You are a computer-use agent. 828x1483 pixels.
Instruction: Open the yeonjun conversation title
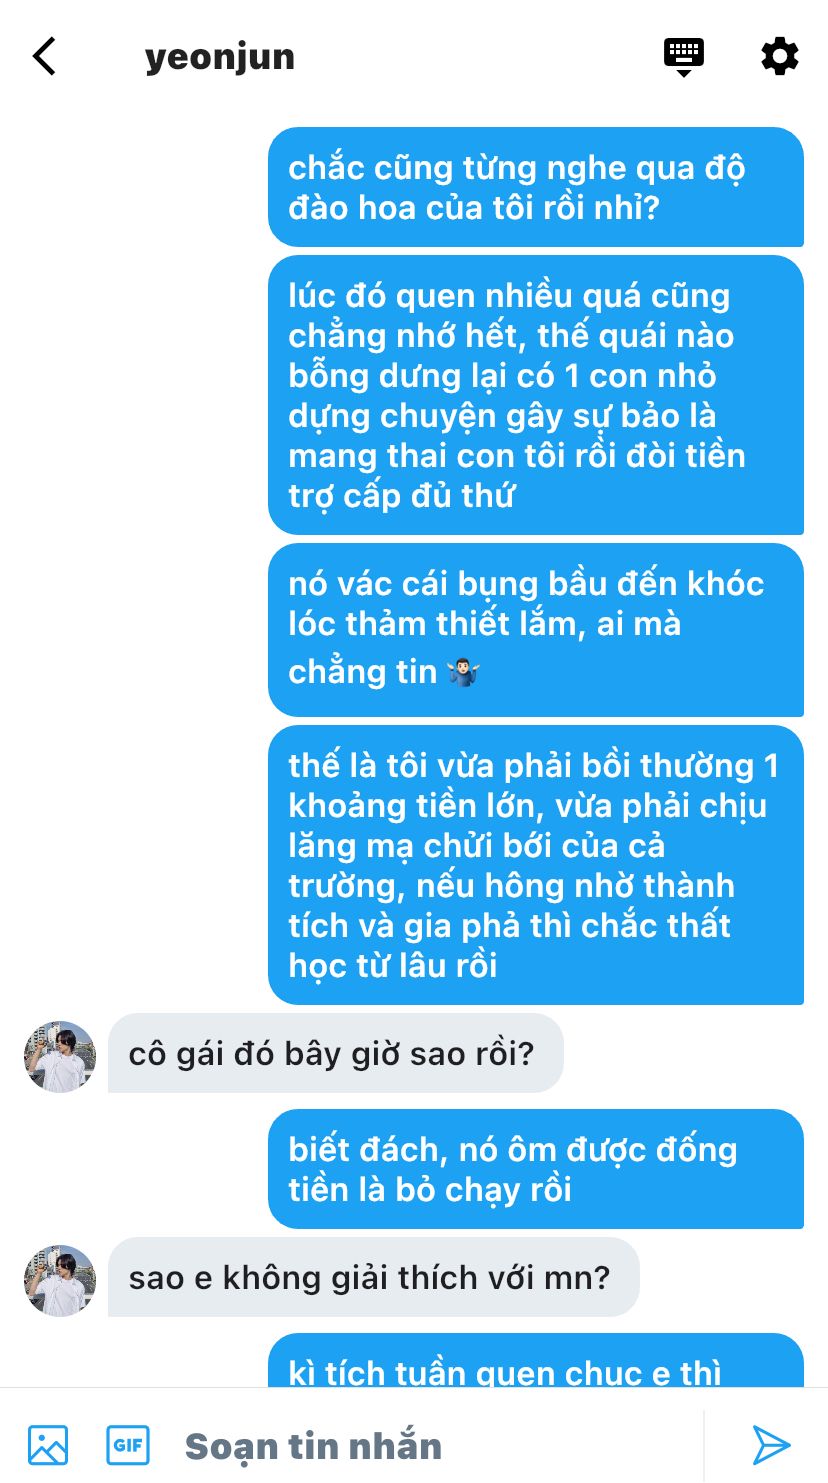(220, 57)
